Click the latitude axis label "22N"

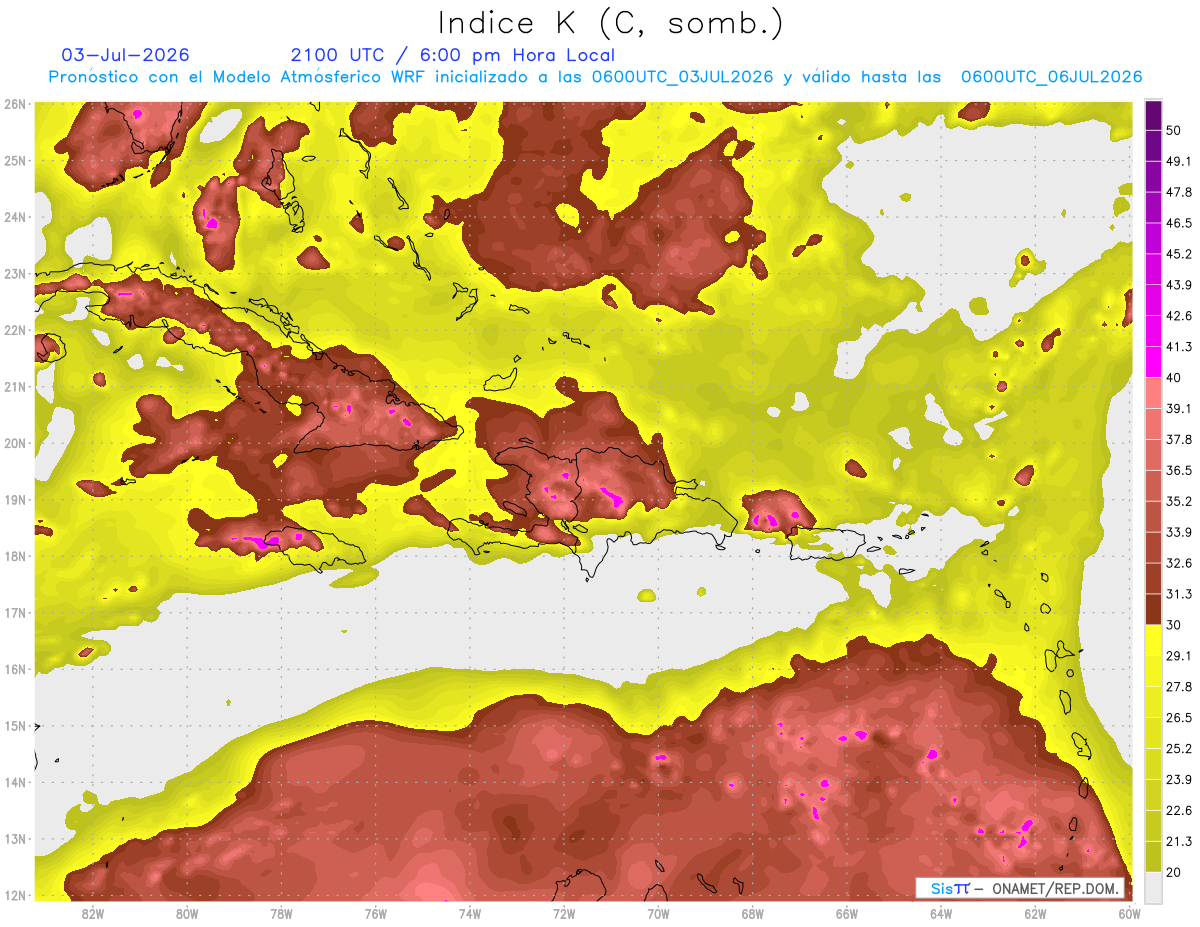[15, 330]
